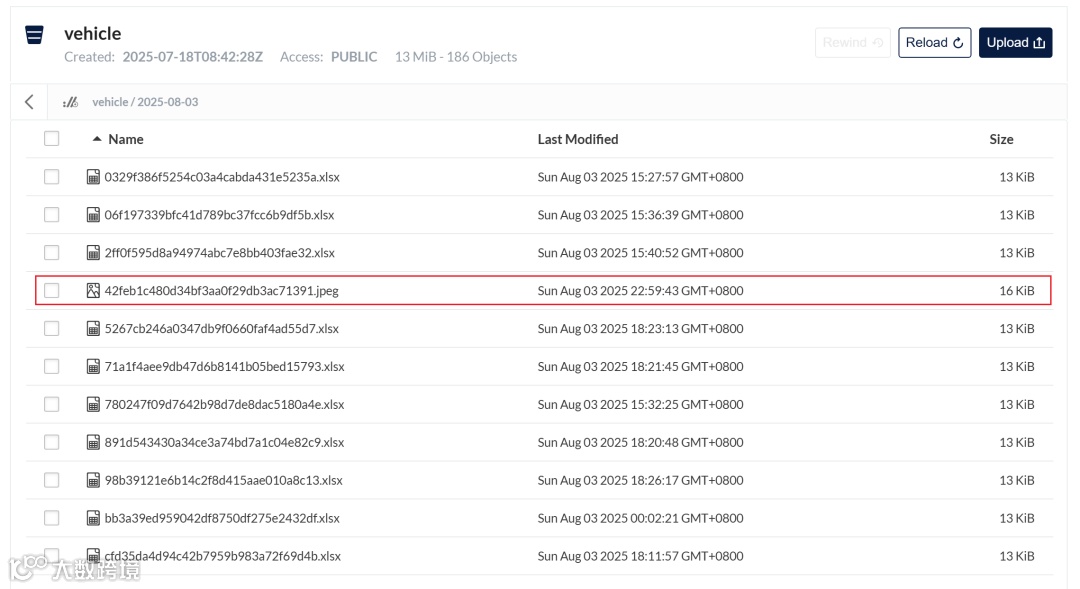Screen dimensions: 1080x589
Task: Sort by the Name column header
Action: point(125,139)
